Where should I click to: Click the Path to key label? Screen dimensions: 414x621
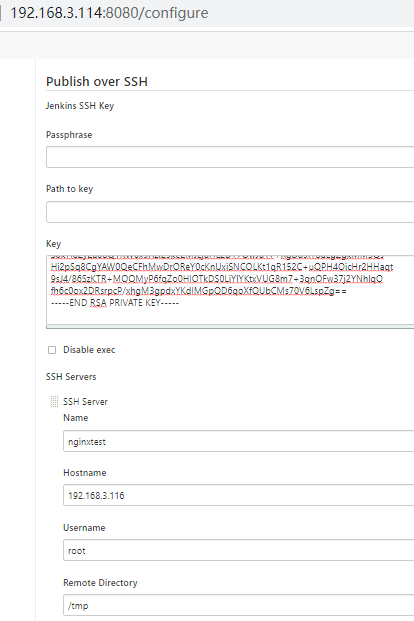(x=69, y=189)
